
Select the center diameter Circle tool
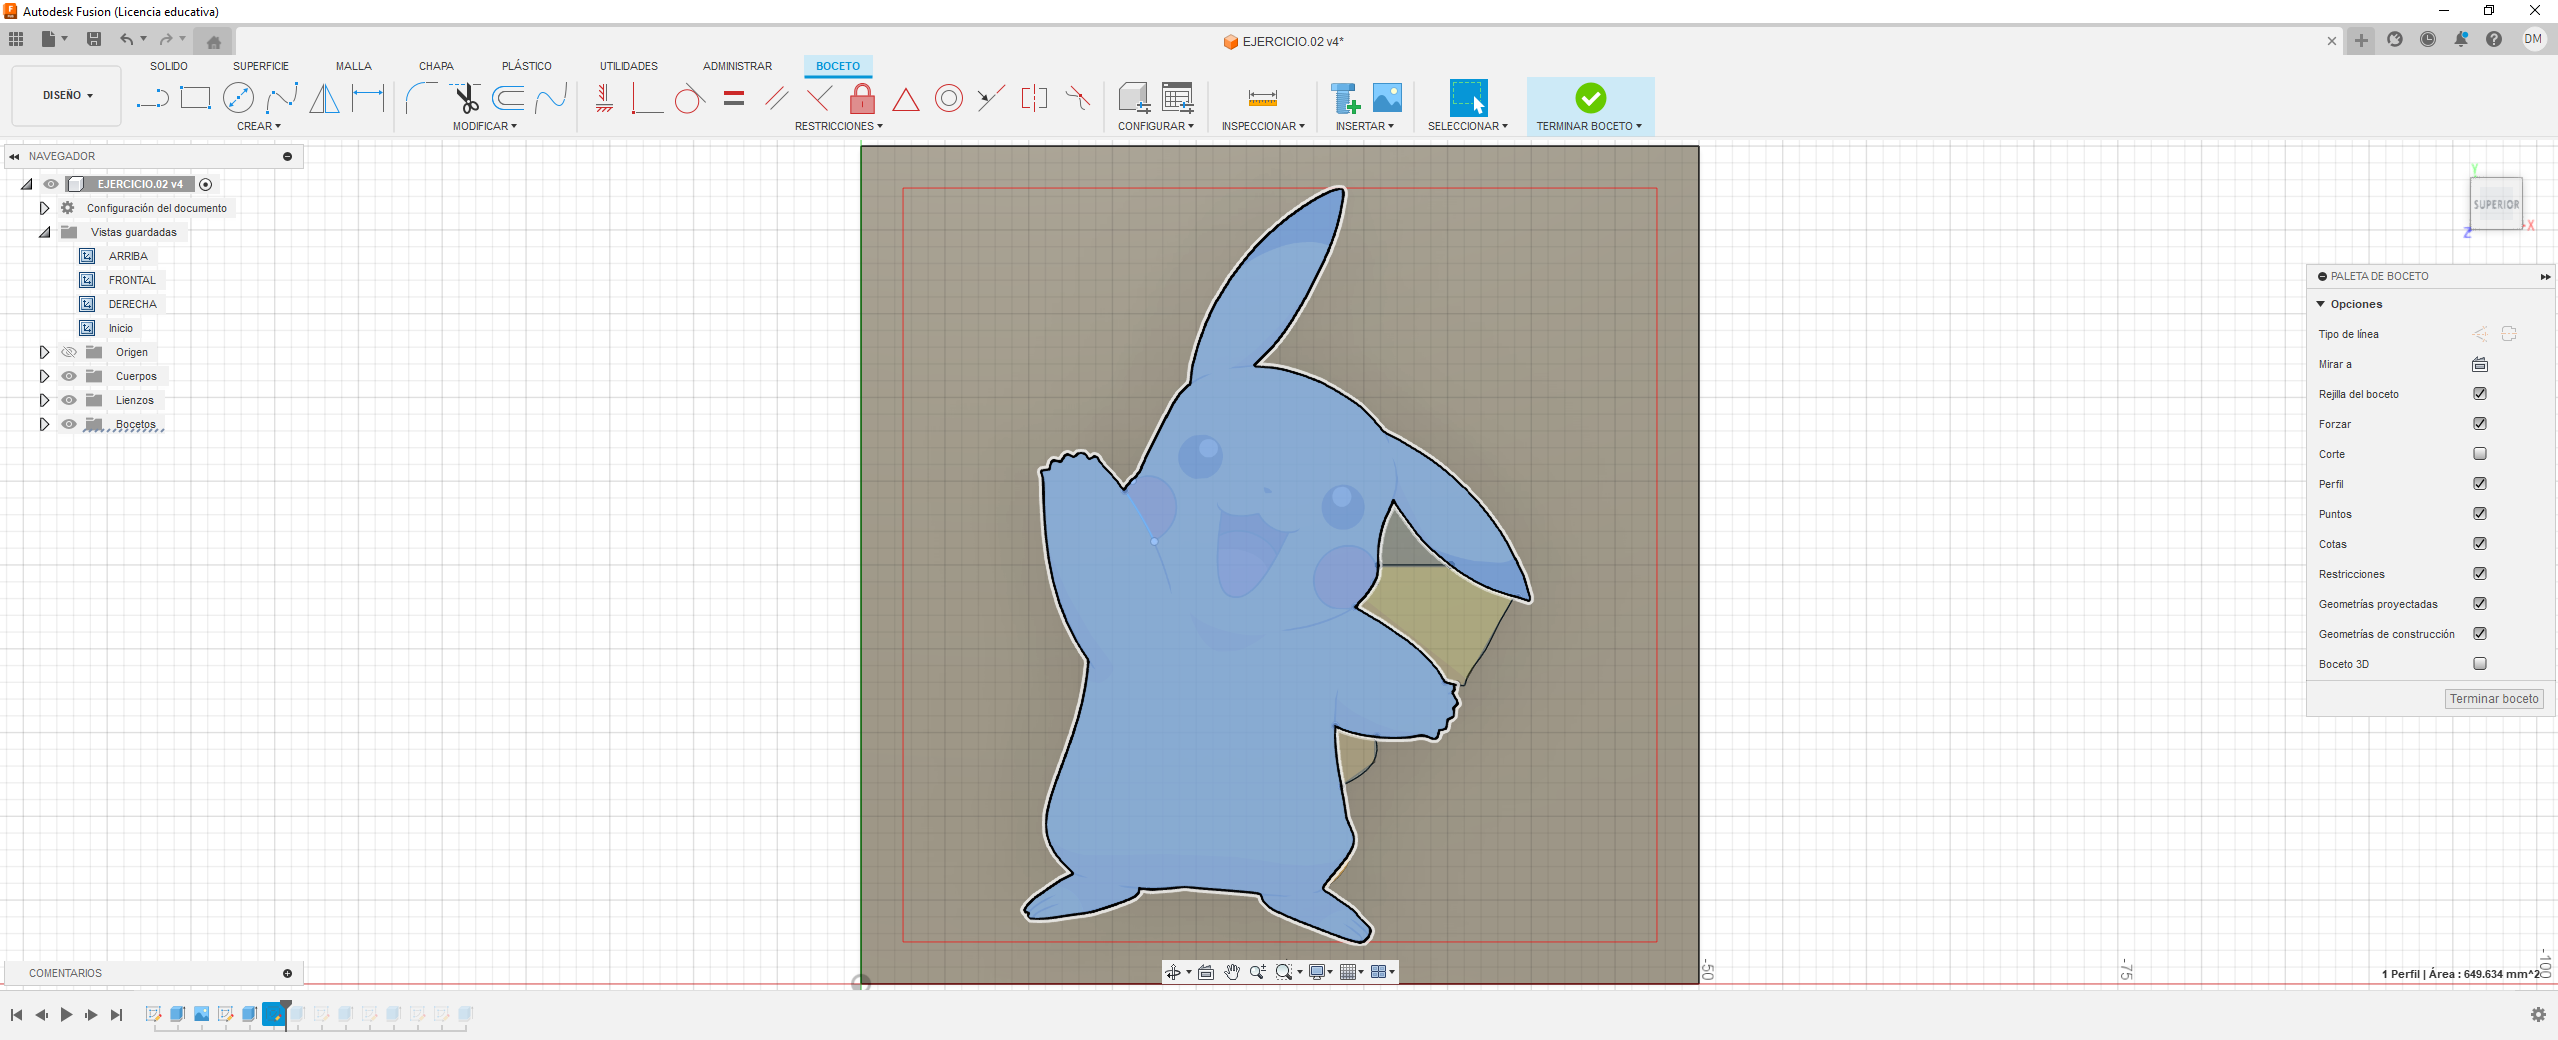238,98
